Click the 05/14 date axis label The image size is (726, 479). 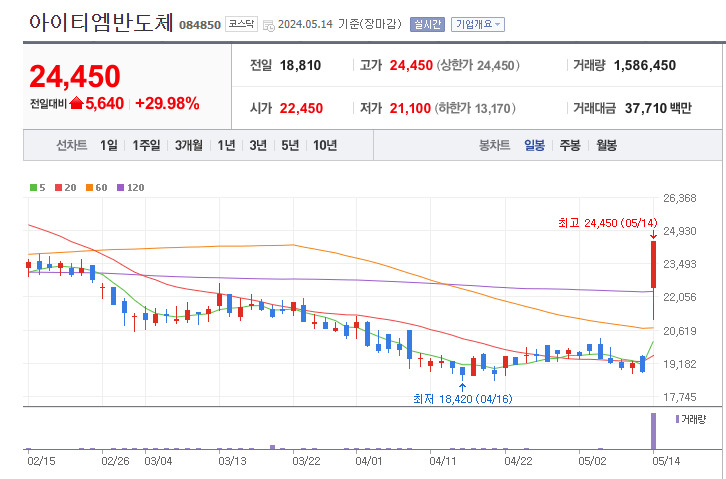[x=666, y=461]
